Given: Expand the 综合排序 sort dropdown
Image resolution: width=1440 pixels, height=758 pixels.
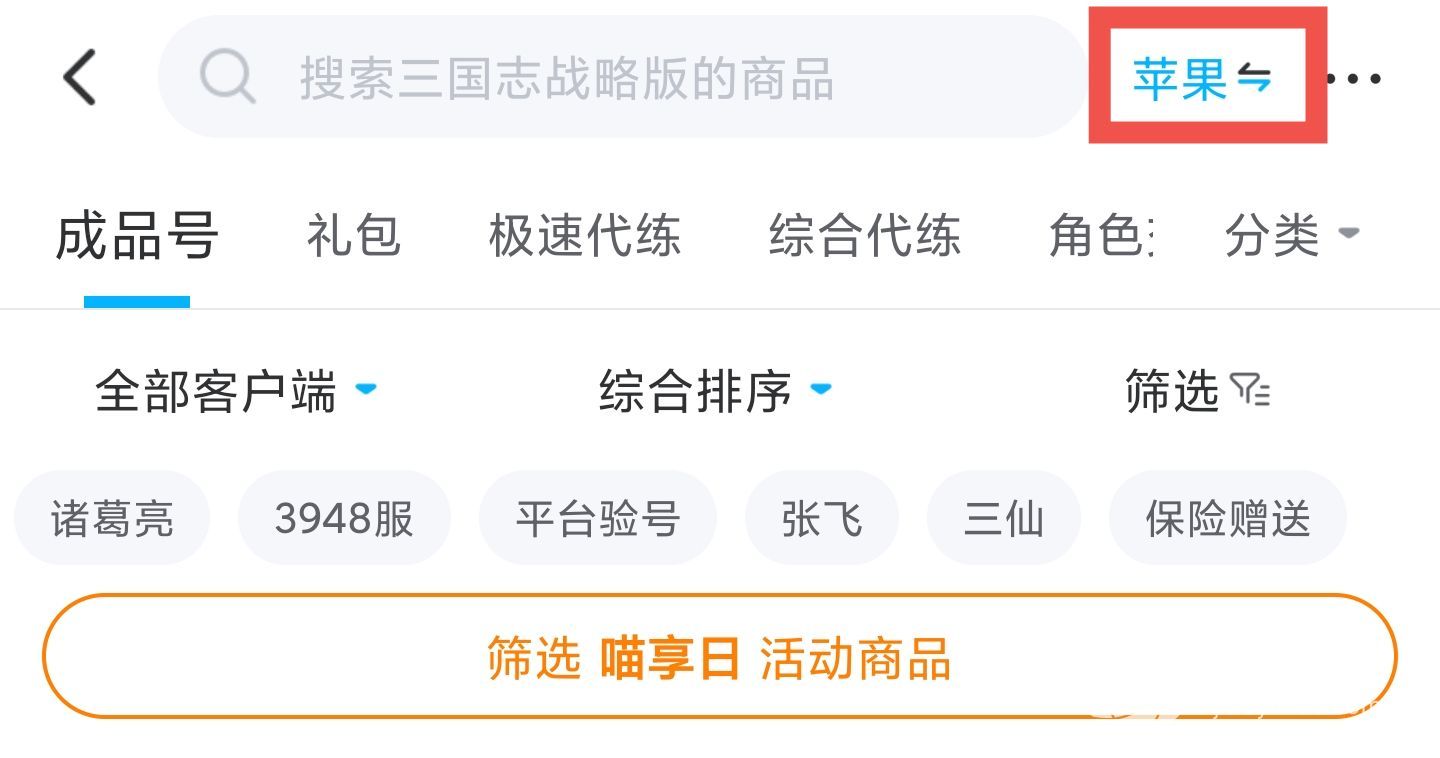Looking at the screenshot, I should tap(713, 391).
